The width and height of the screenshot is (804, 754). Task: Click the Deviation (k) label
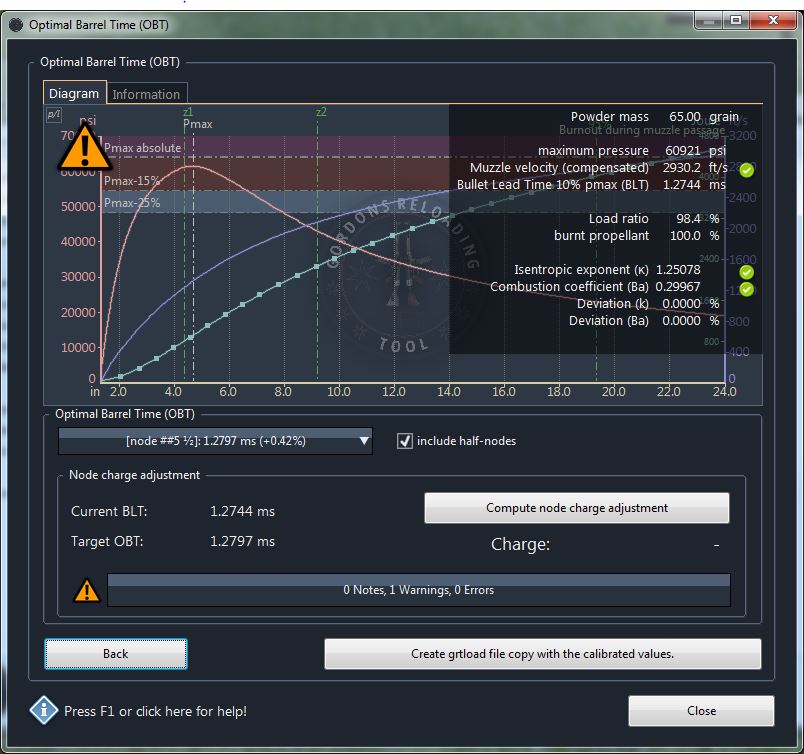point(613,304)
